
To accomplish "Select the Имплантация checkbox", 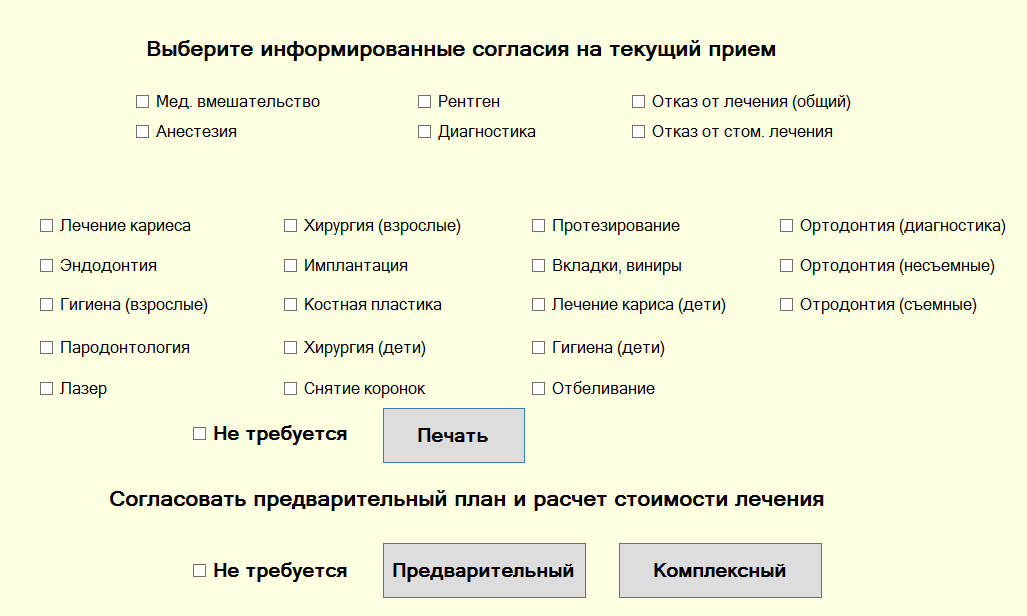I will tap(290, 266).
